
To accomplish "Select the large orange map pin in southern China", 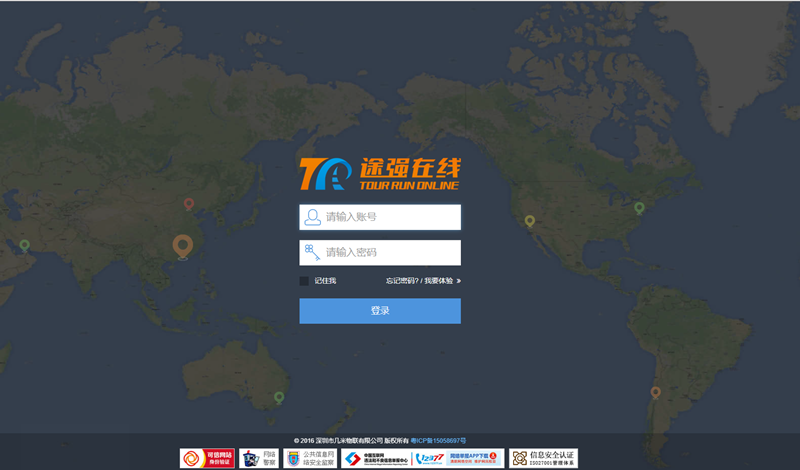I will [183, 247].
